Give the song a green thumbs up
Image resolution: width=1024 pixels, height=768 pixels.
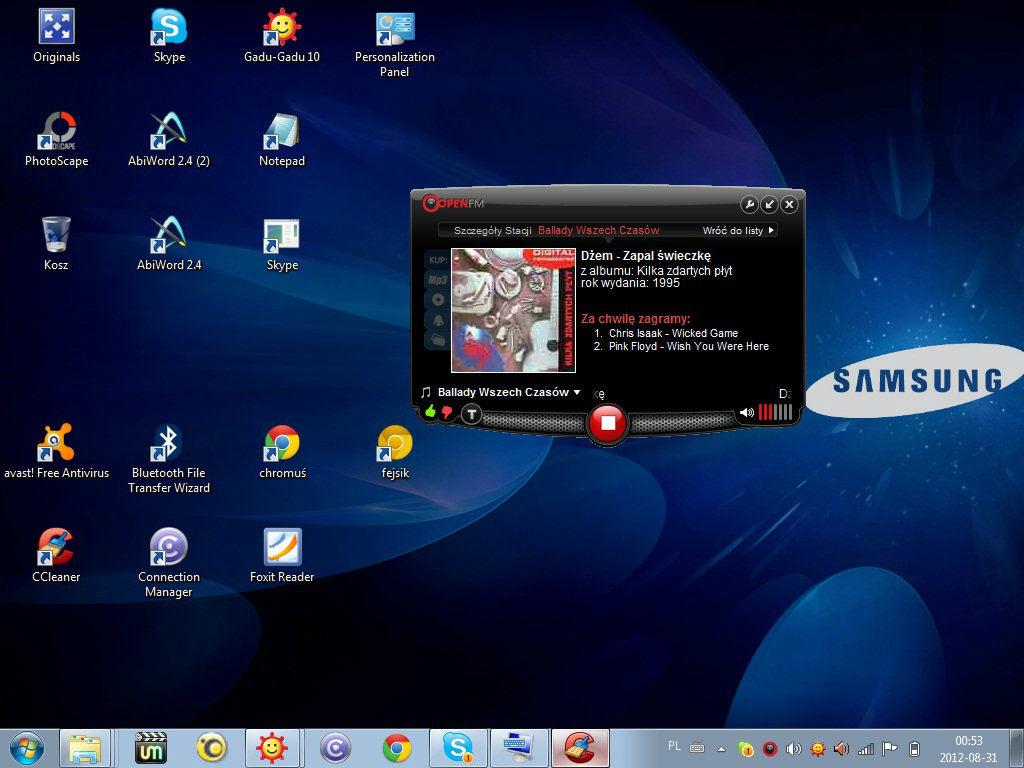(x=430, y=411)
